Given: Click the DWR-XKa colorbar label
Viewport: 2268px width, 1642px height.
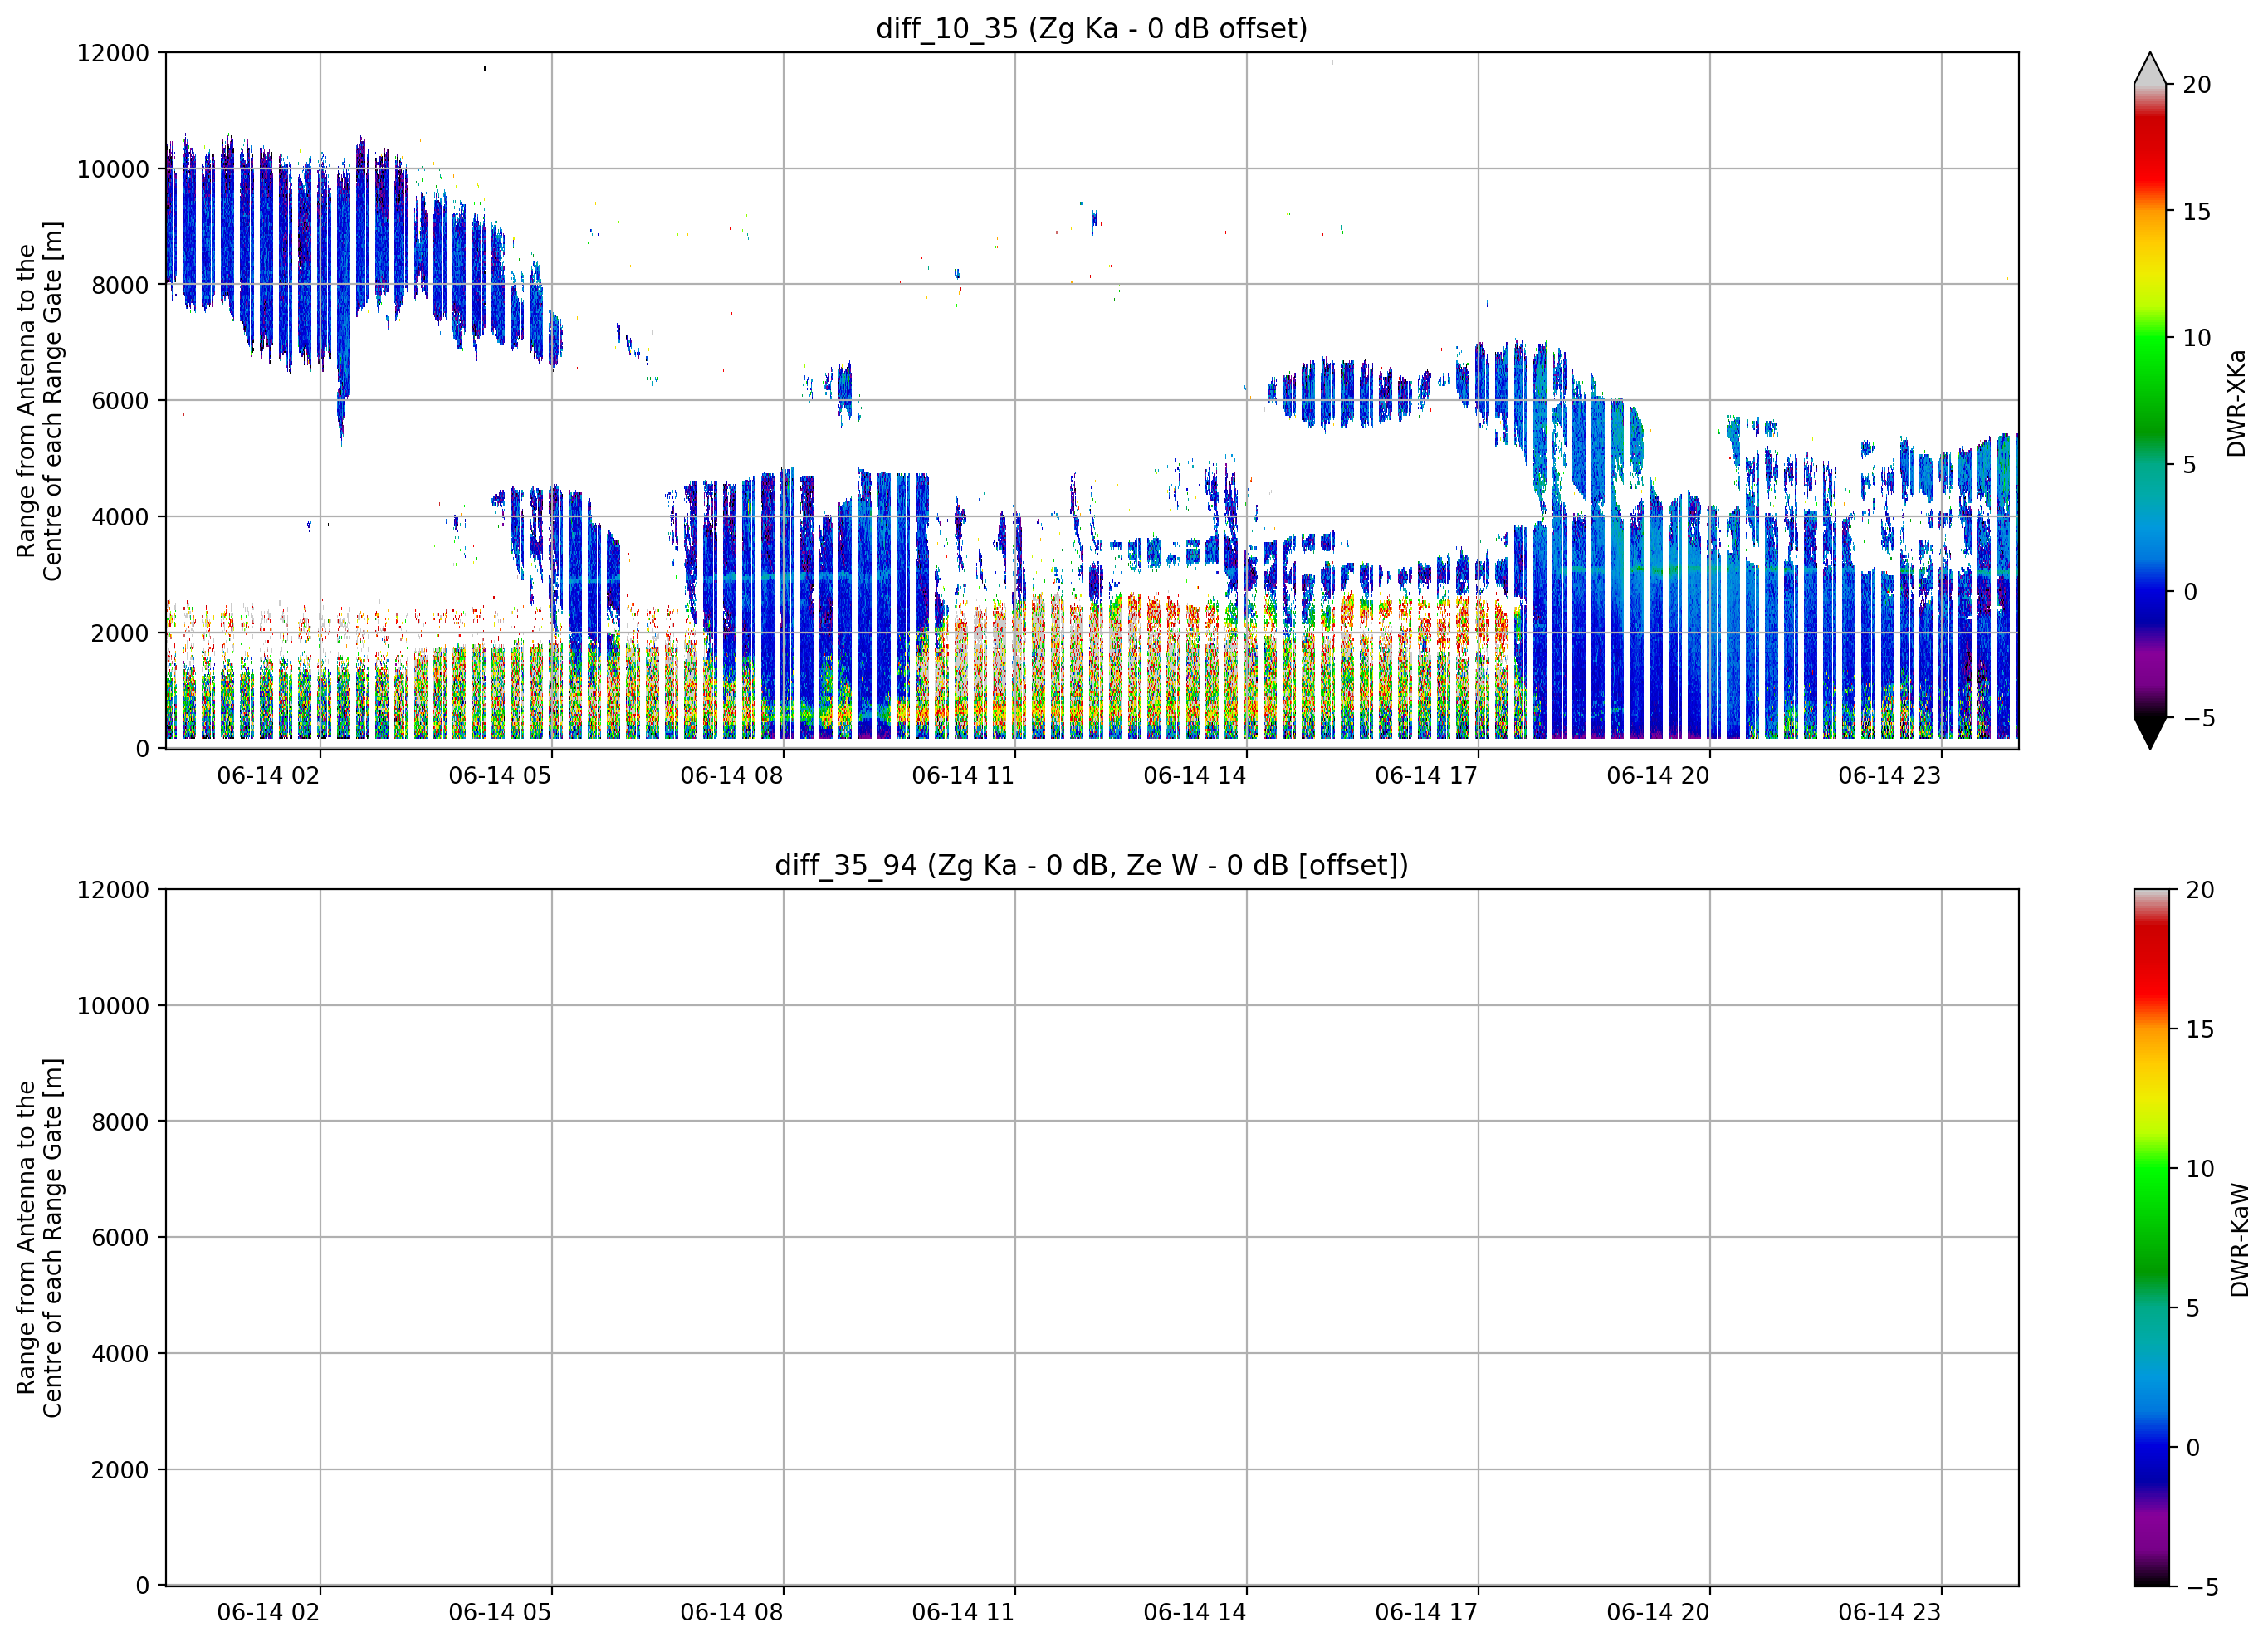Looking at the screenshot, I should point(2237,403).
